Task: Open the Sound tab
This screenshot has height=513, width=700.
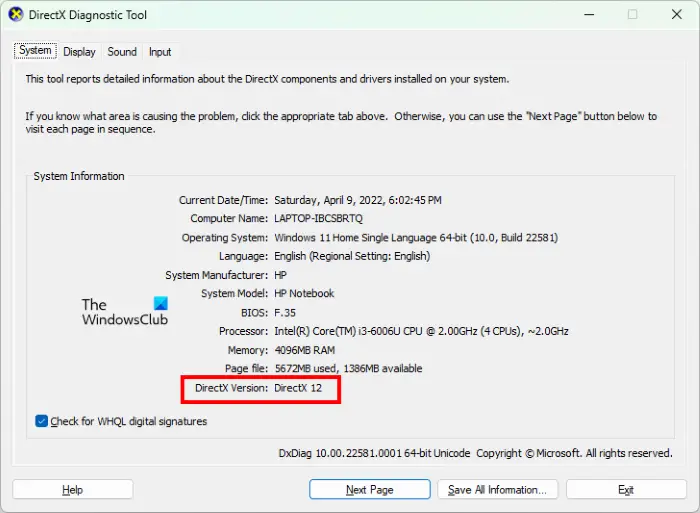Action: 122,52
